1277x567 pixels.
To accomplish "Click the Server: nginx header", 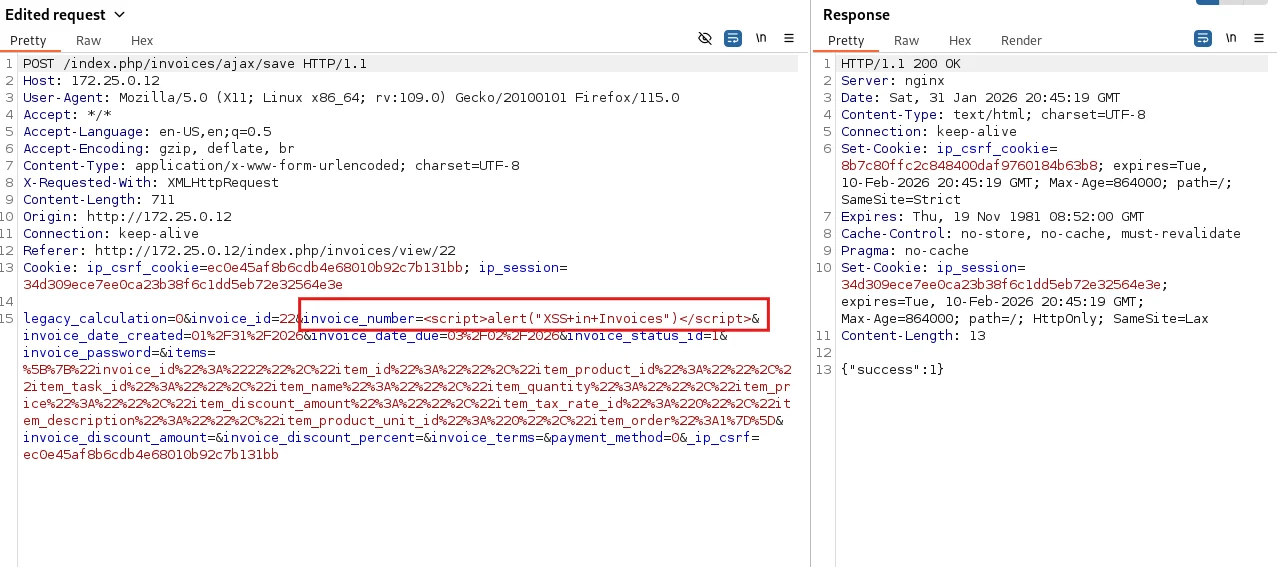I will pyautogui.click(x=893, y=81).
